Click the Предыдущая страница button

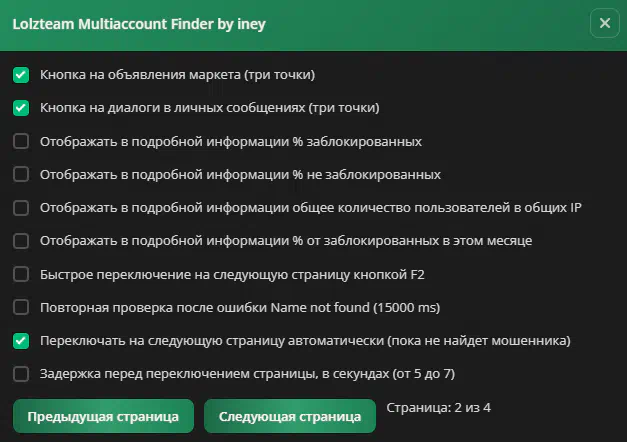tap(103, 416)
